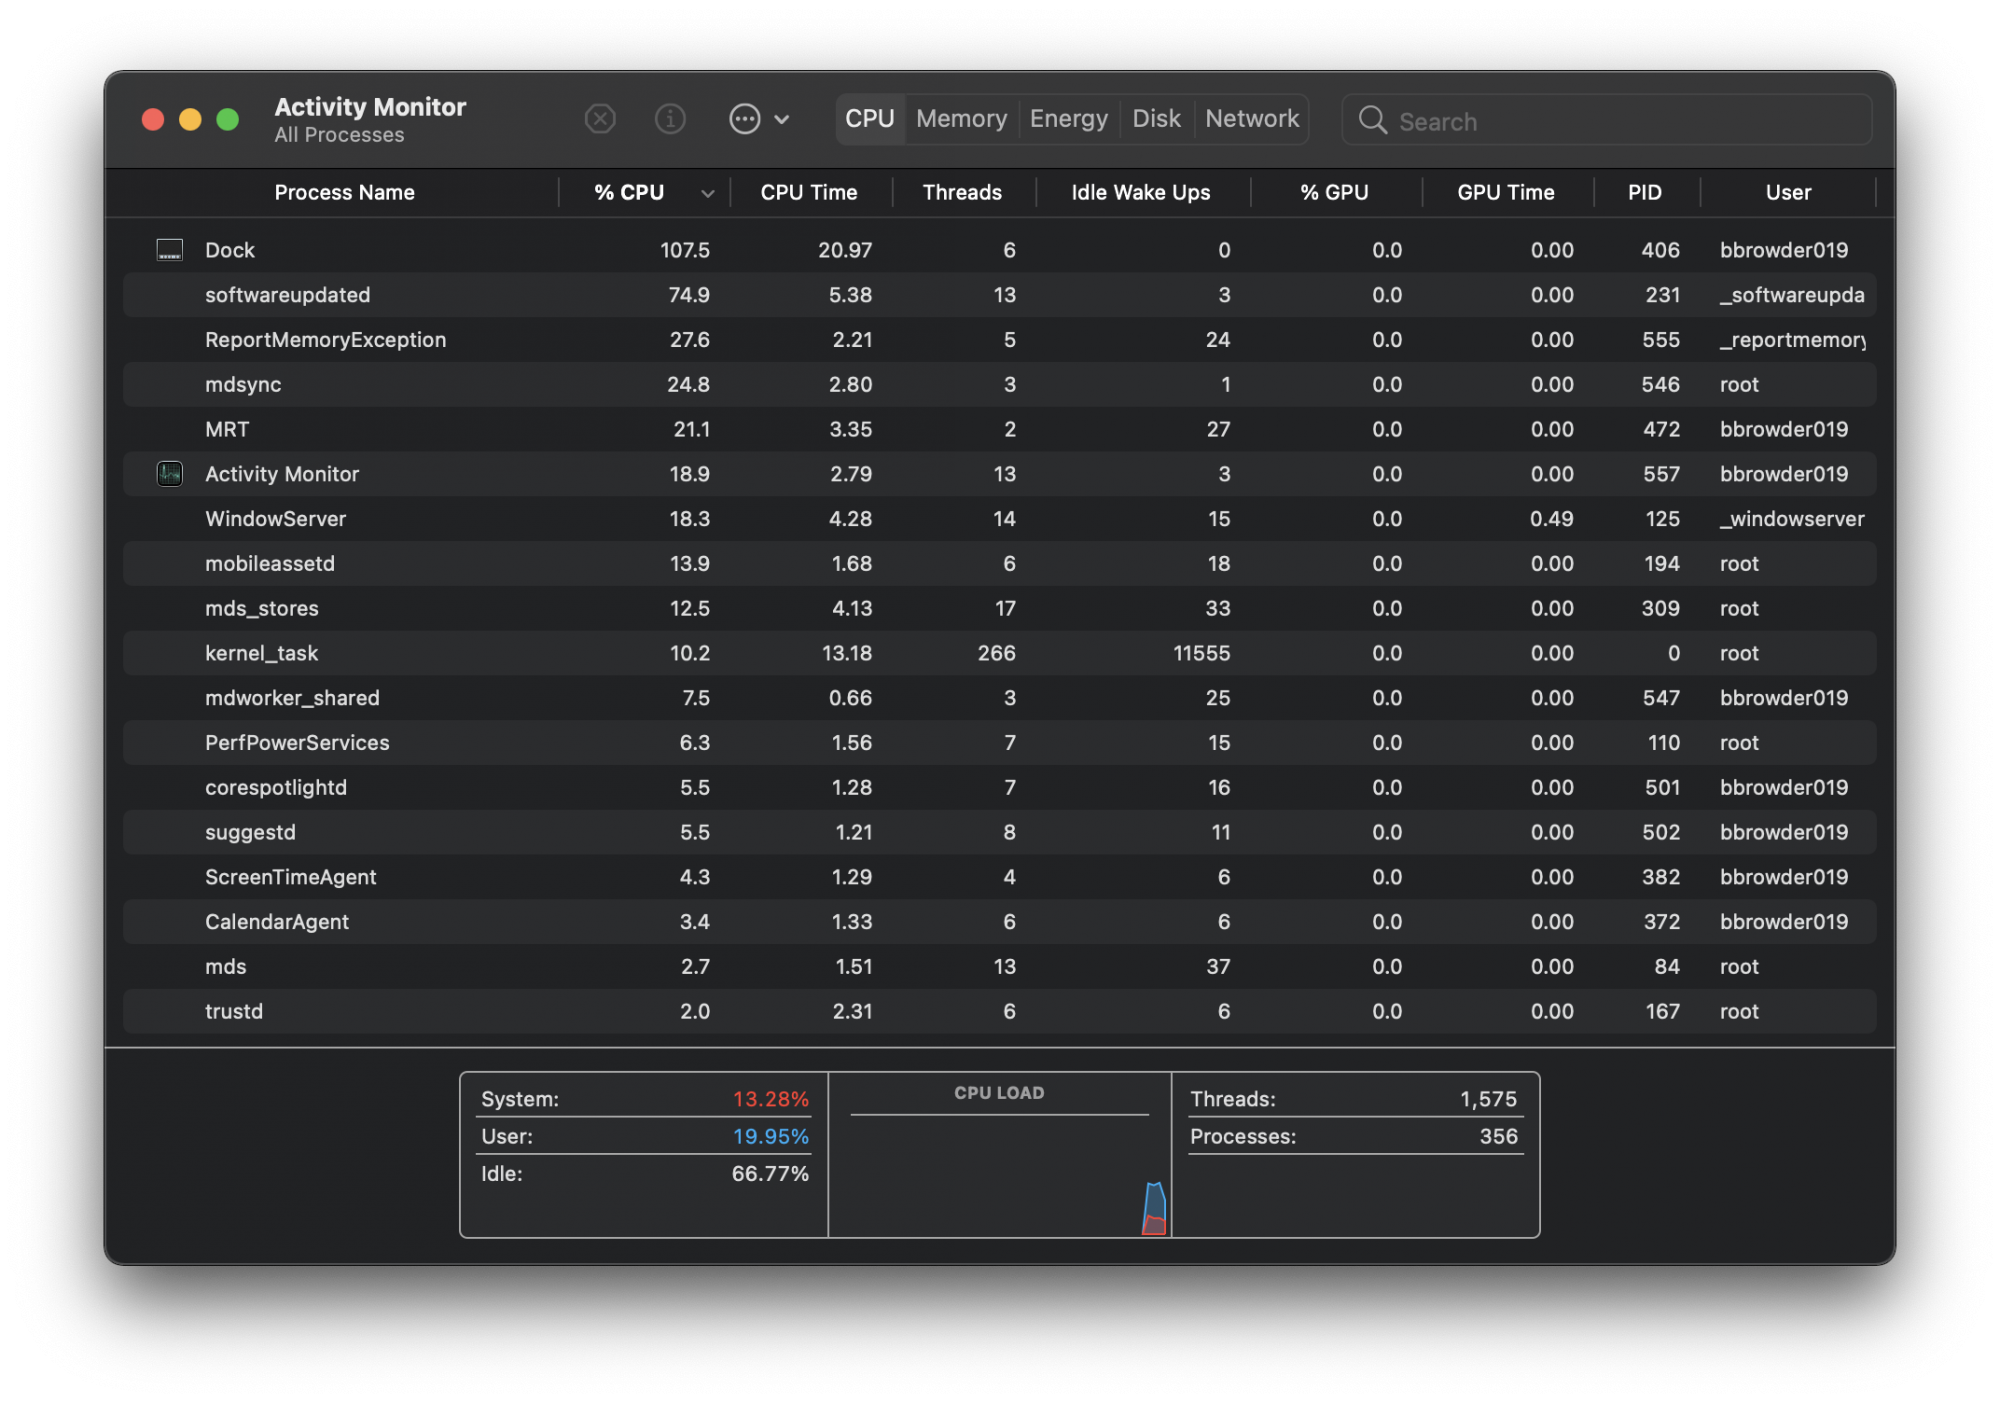2000x1403 pixels.
Task: Click WindowServer GPU Time 0.49
Action: tap(1551, 519)
